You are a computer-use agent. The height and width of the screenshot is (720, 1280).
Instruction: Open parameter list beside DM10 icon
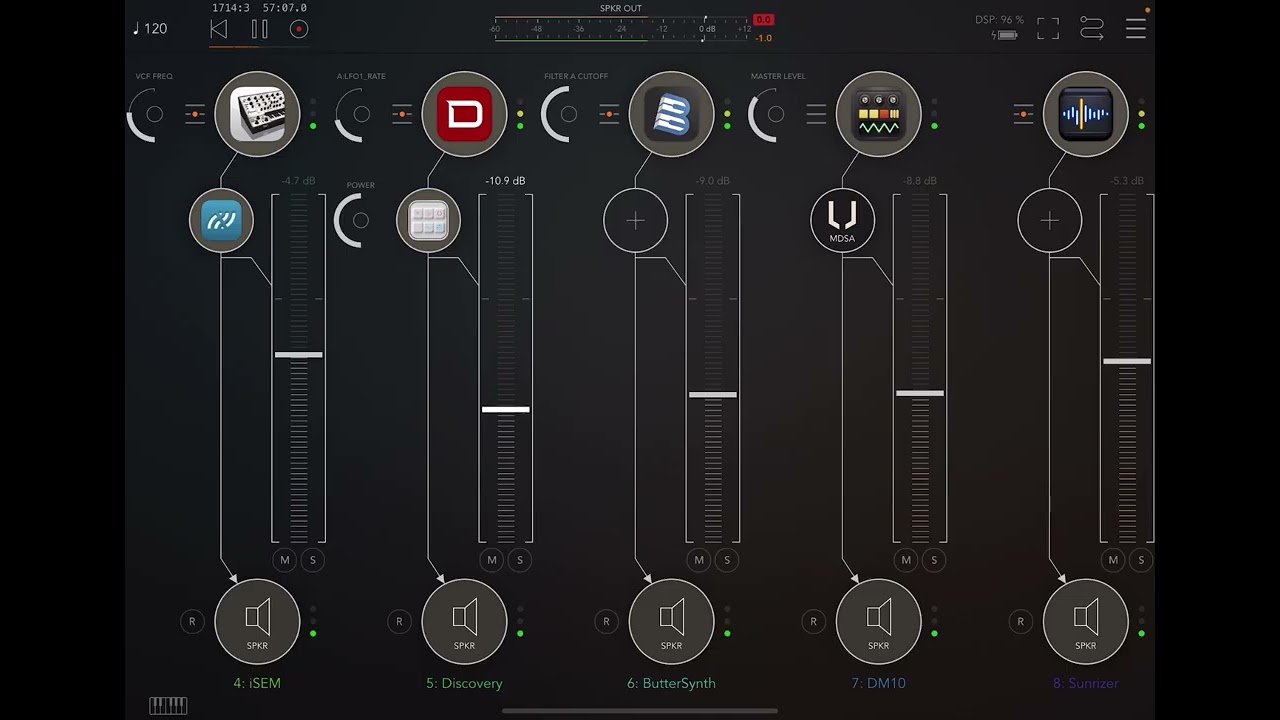816,114
